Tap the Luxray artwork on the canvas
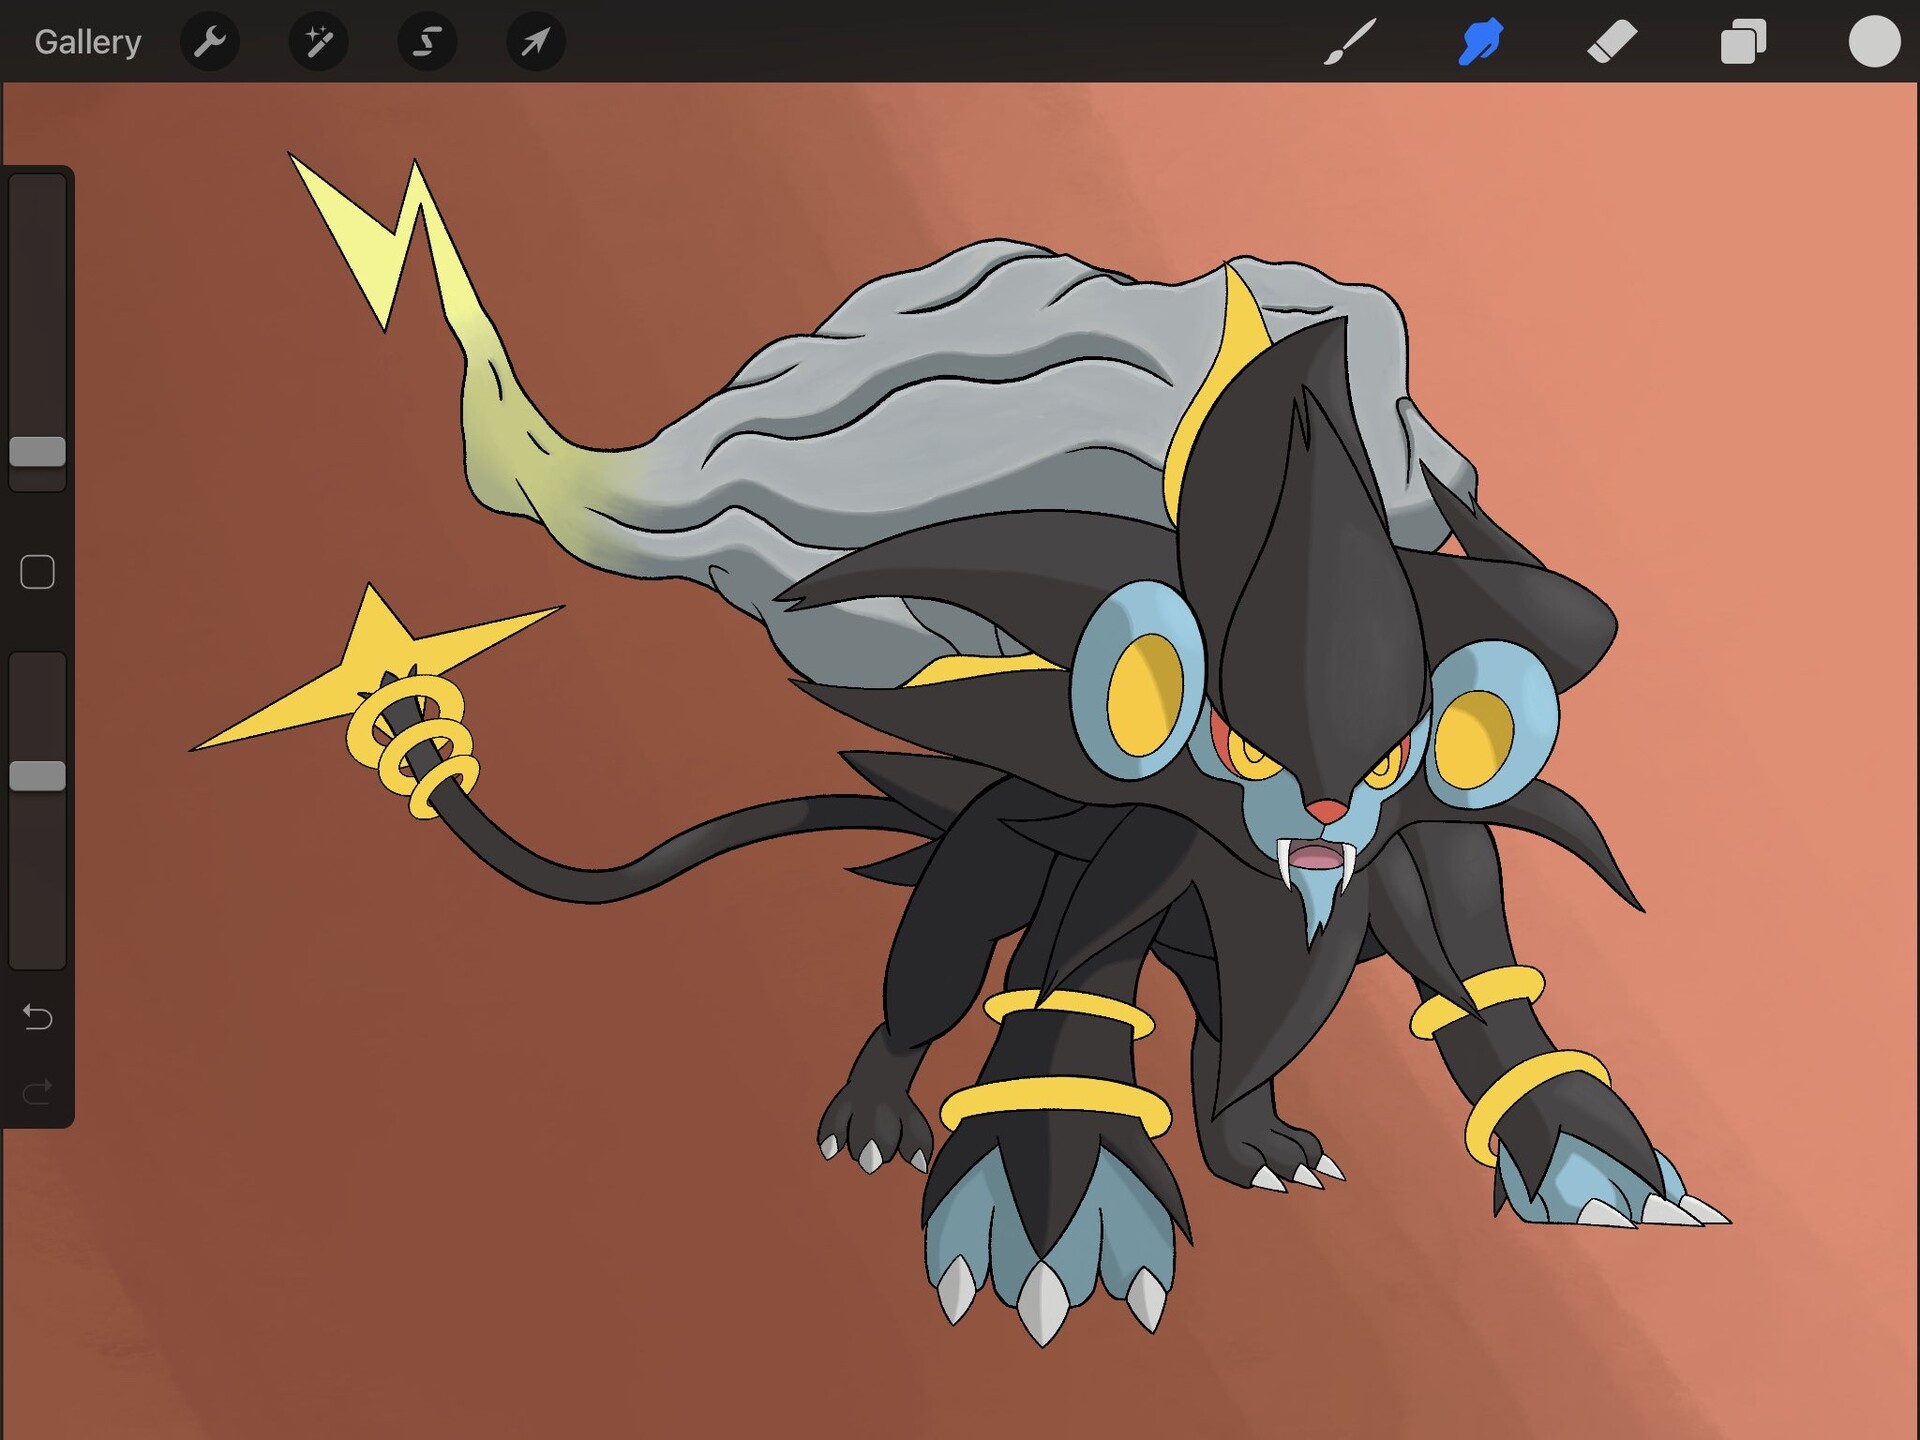Viewport: 1920px width, 1440px height. tap(1250, 800)
